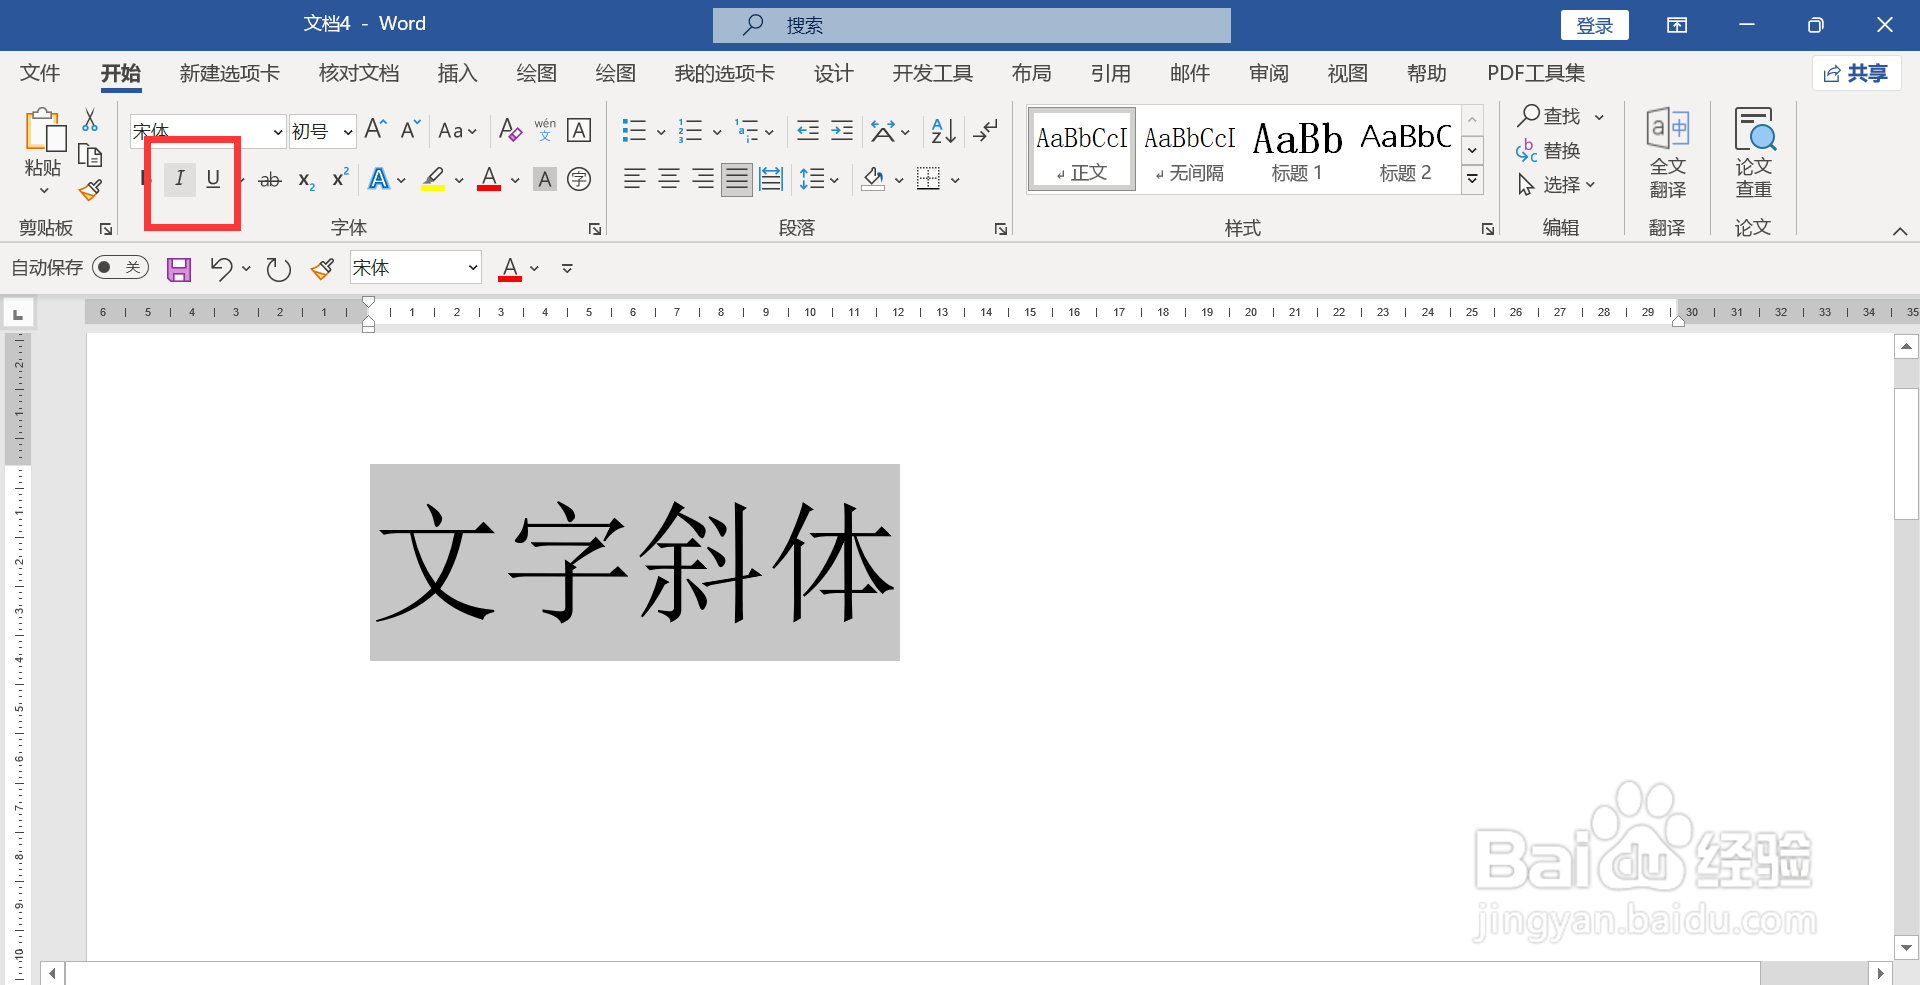
Task: Align text to the left
Action: pos(634,179)
